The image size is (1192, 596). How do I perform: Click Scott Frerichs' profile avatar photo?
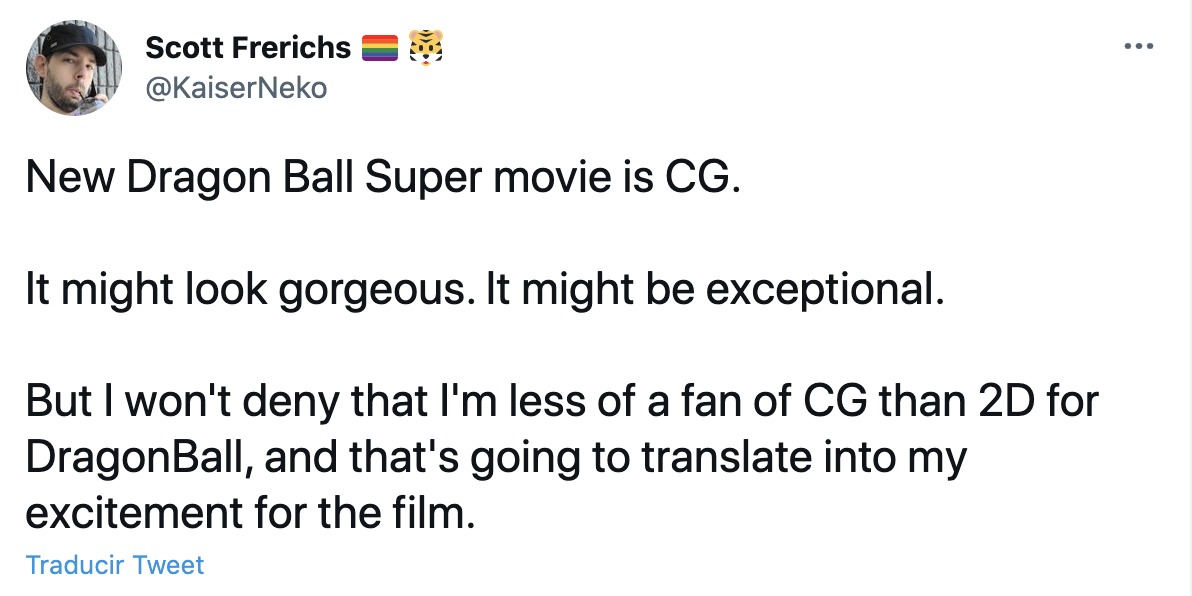point(73,68)
